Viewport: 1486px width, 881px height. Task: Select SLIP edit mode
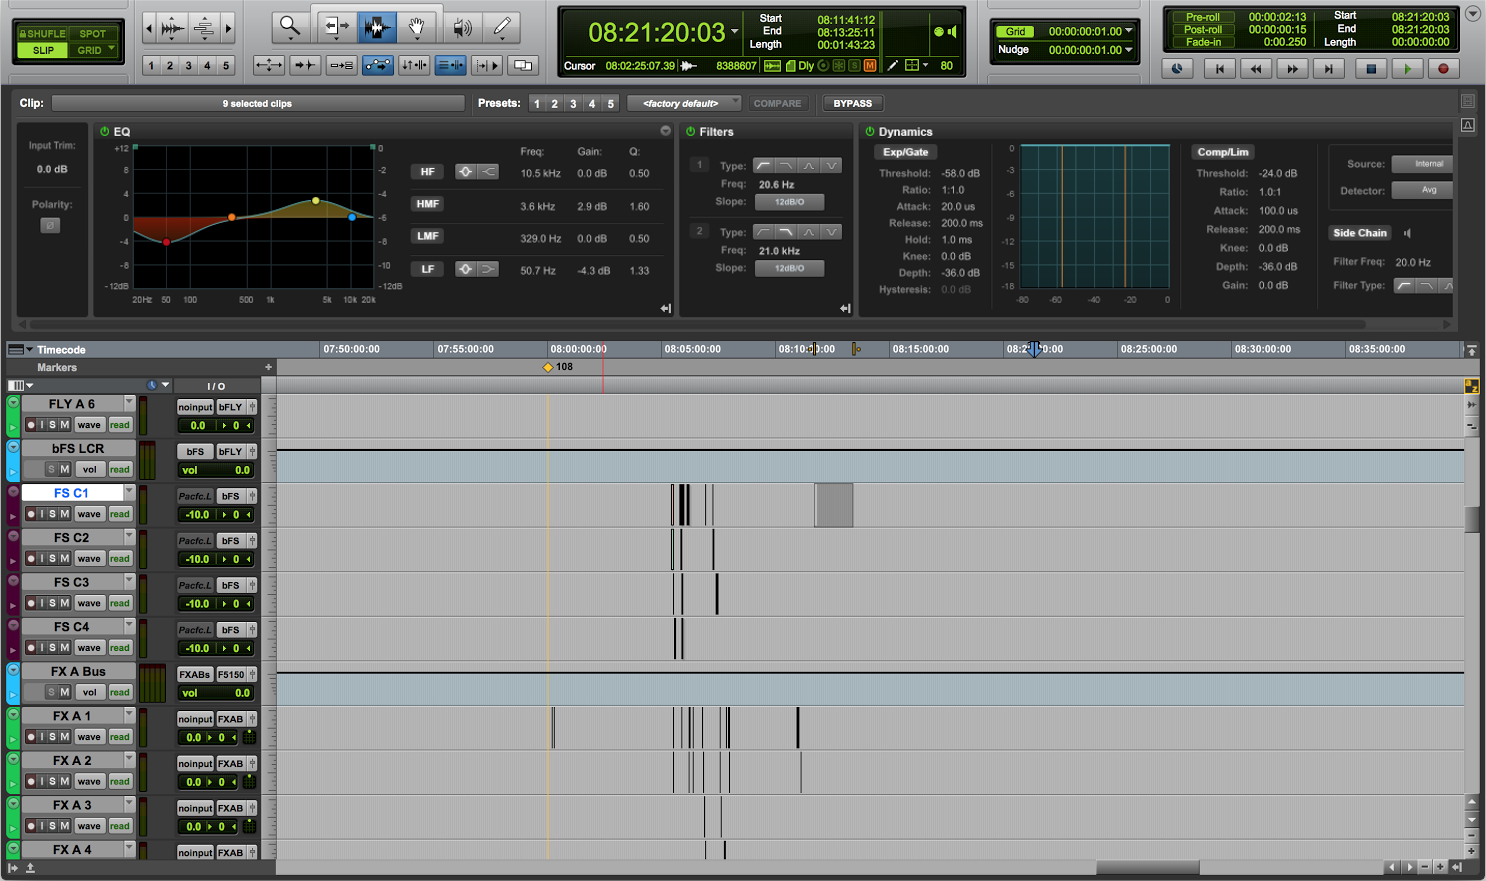point(43,50)
